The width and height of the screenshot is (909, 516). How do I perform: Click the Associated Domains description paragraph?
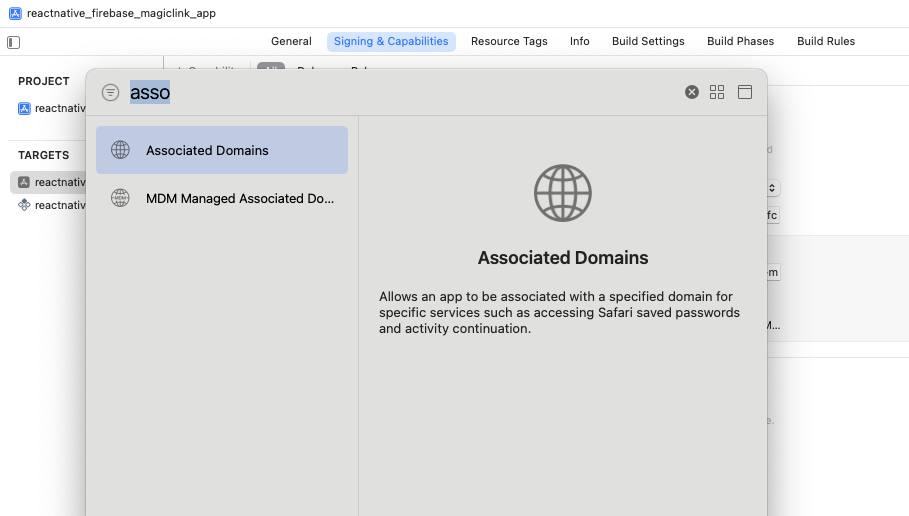pyautogui.click(x=559, y=312)
